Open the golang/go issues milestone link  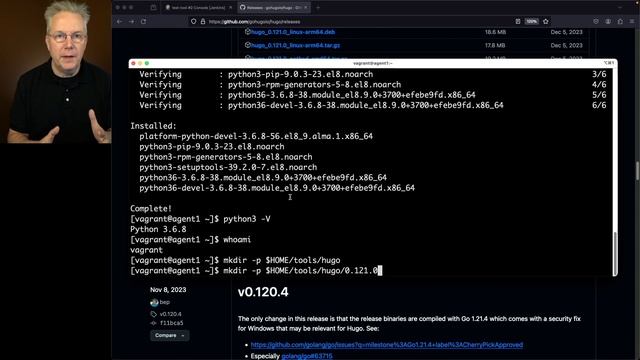pyautogui.click(x=387, y=345)
